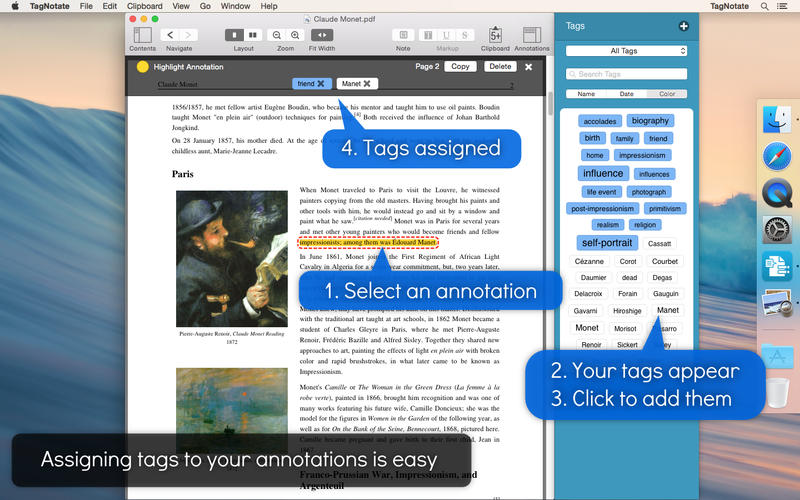
Task: Open the View menu
Action: tap(181, 6)
